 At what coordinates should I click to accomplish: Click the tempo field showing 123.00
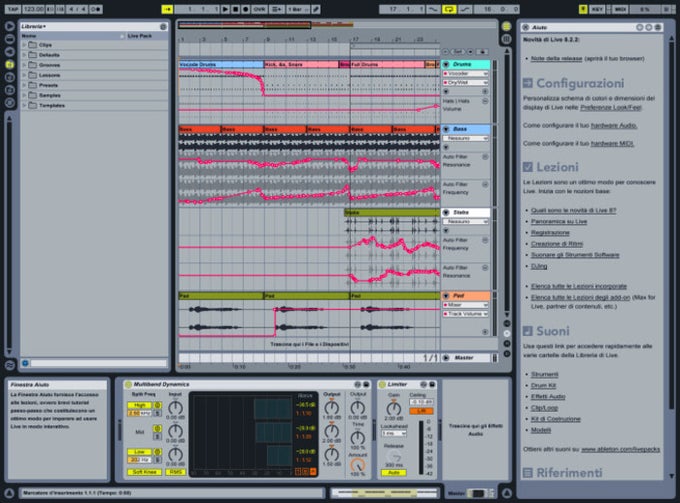click(x=33, y=9)
